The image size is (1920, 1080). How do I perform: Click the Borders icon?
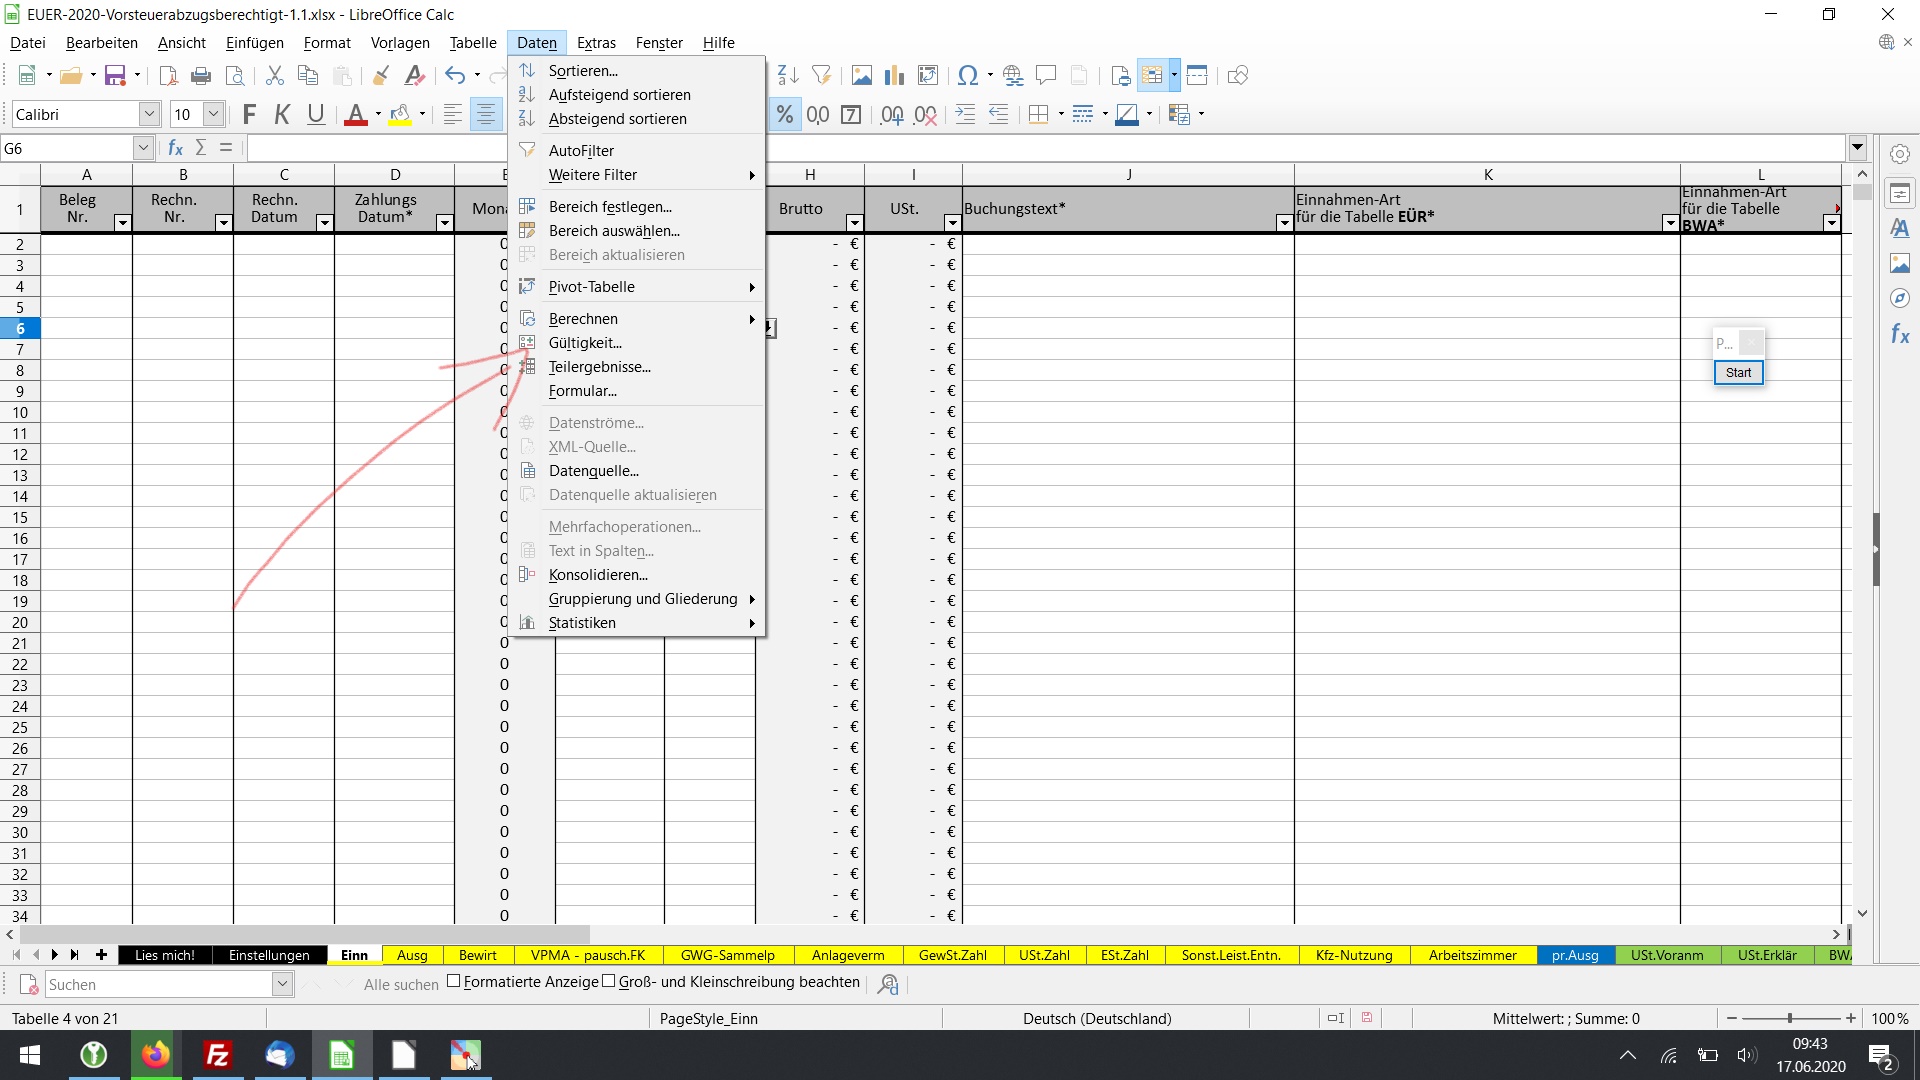pos(1038,115)
